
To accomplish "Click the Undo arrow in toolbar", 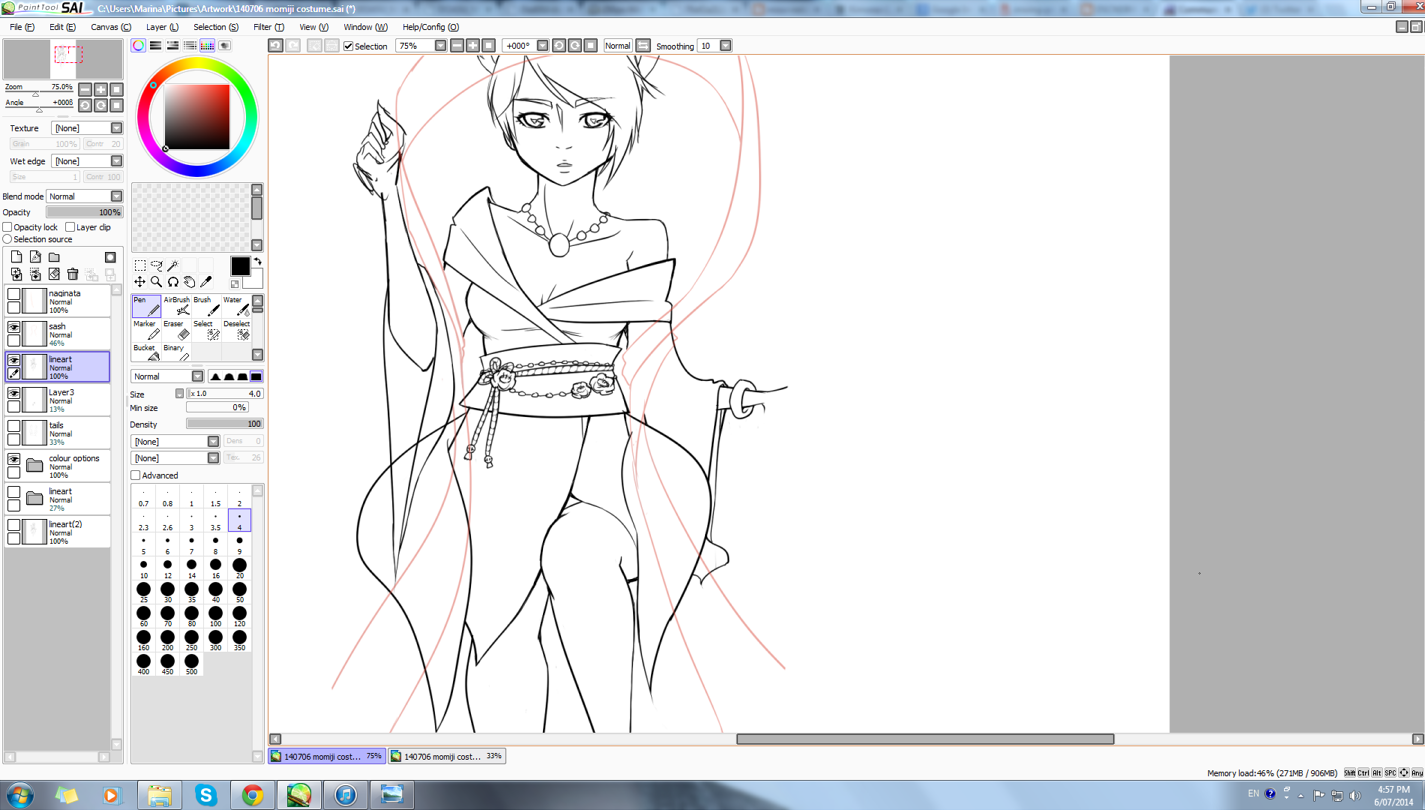I will pos(276,46).
